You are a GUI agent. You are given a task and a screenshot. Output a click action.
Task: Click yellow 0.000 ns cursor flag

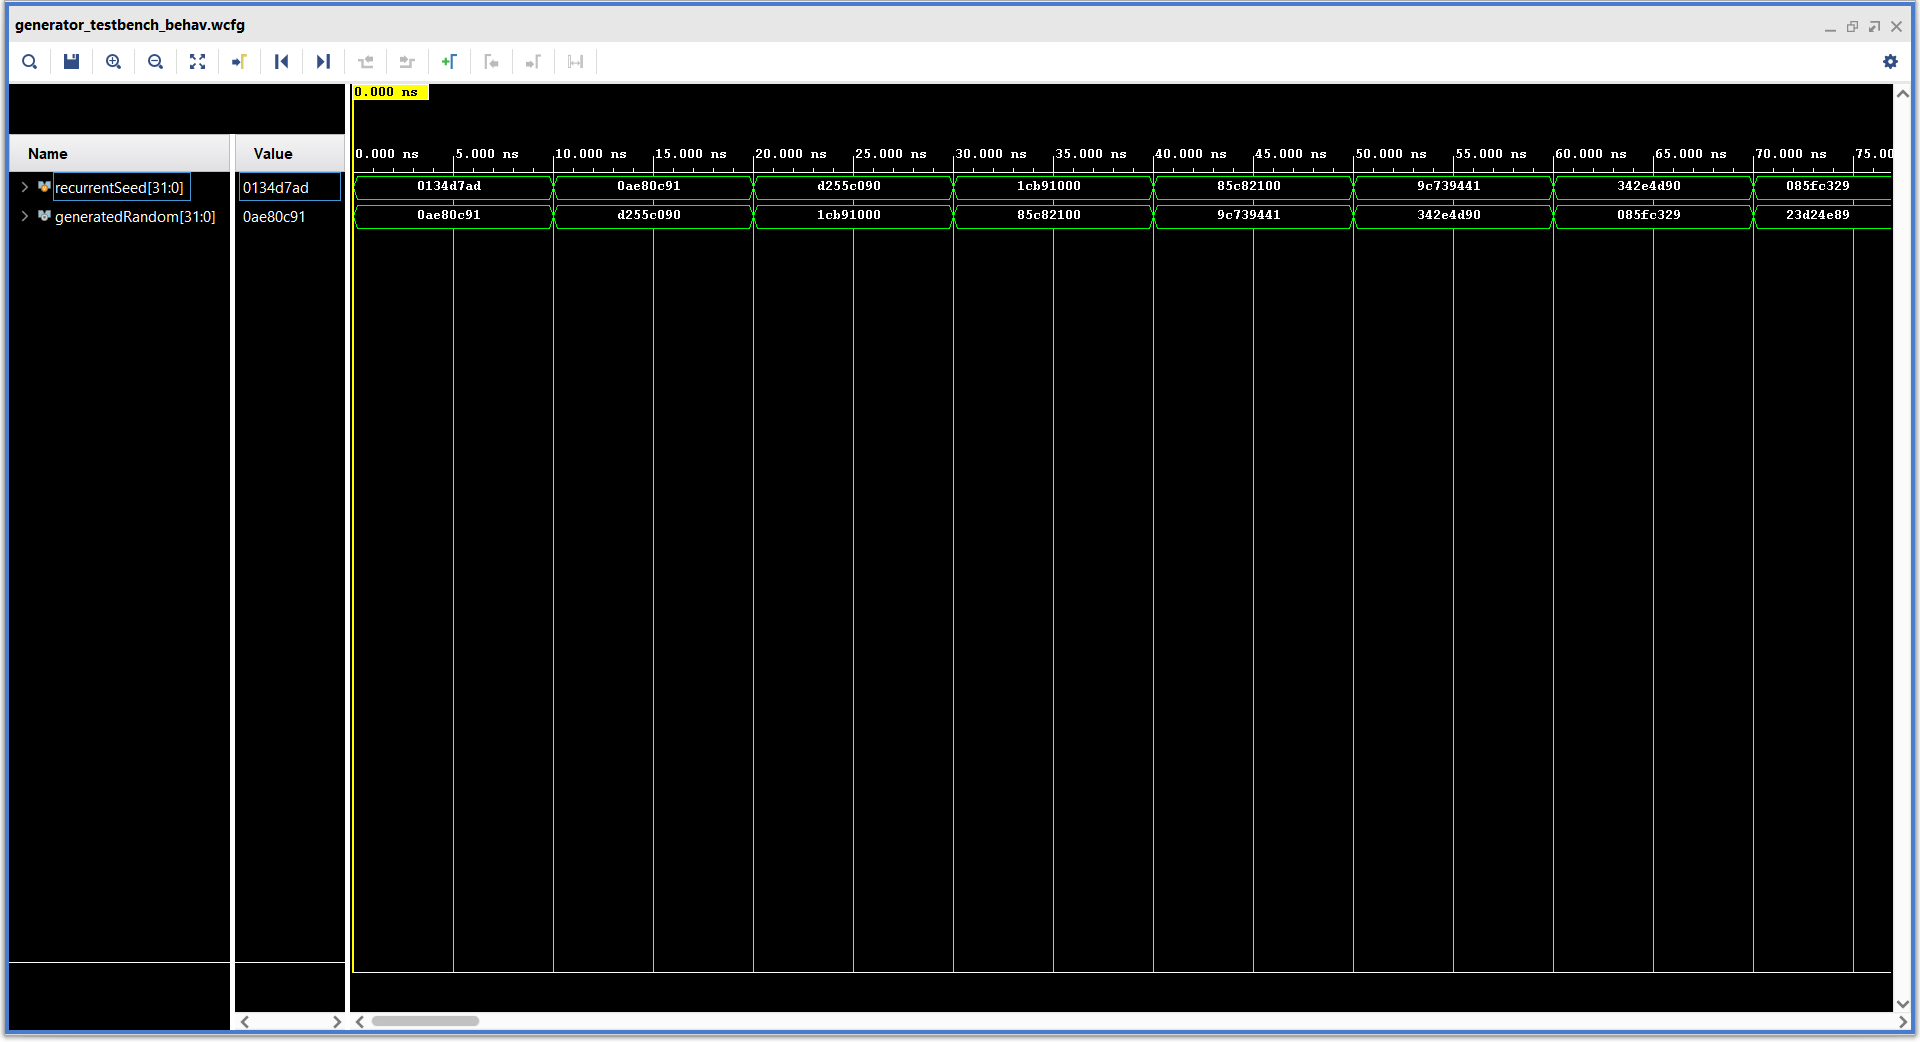tap(391, 92)
